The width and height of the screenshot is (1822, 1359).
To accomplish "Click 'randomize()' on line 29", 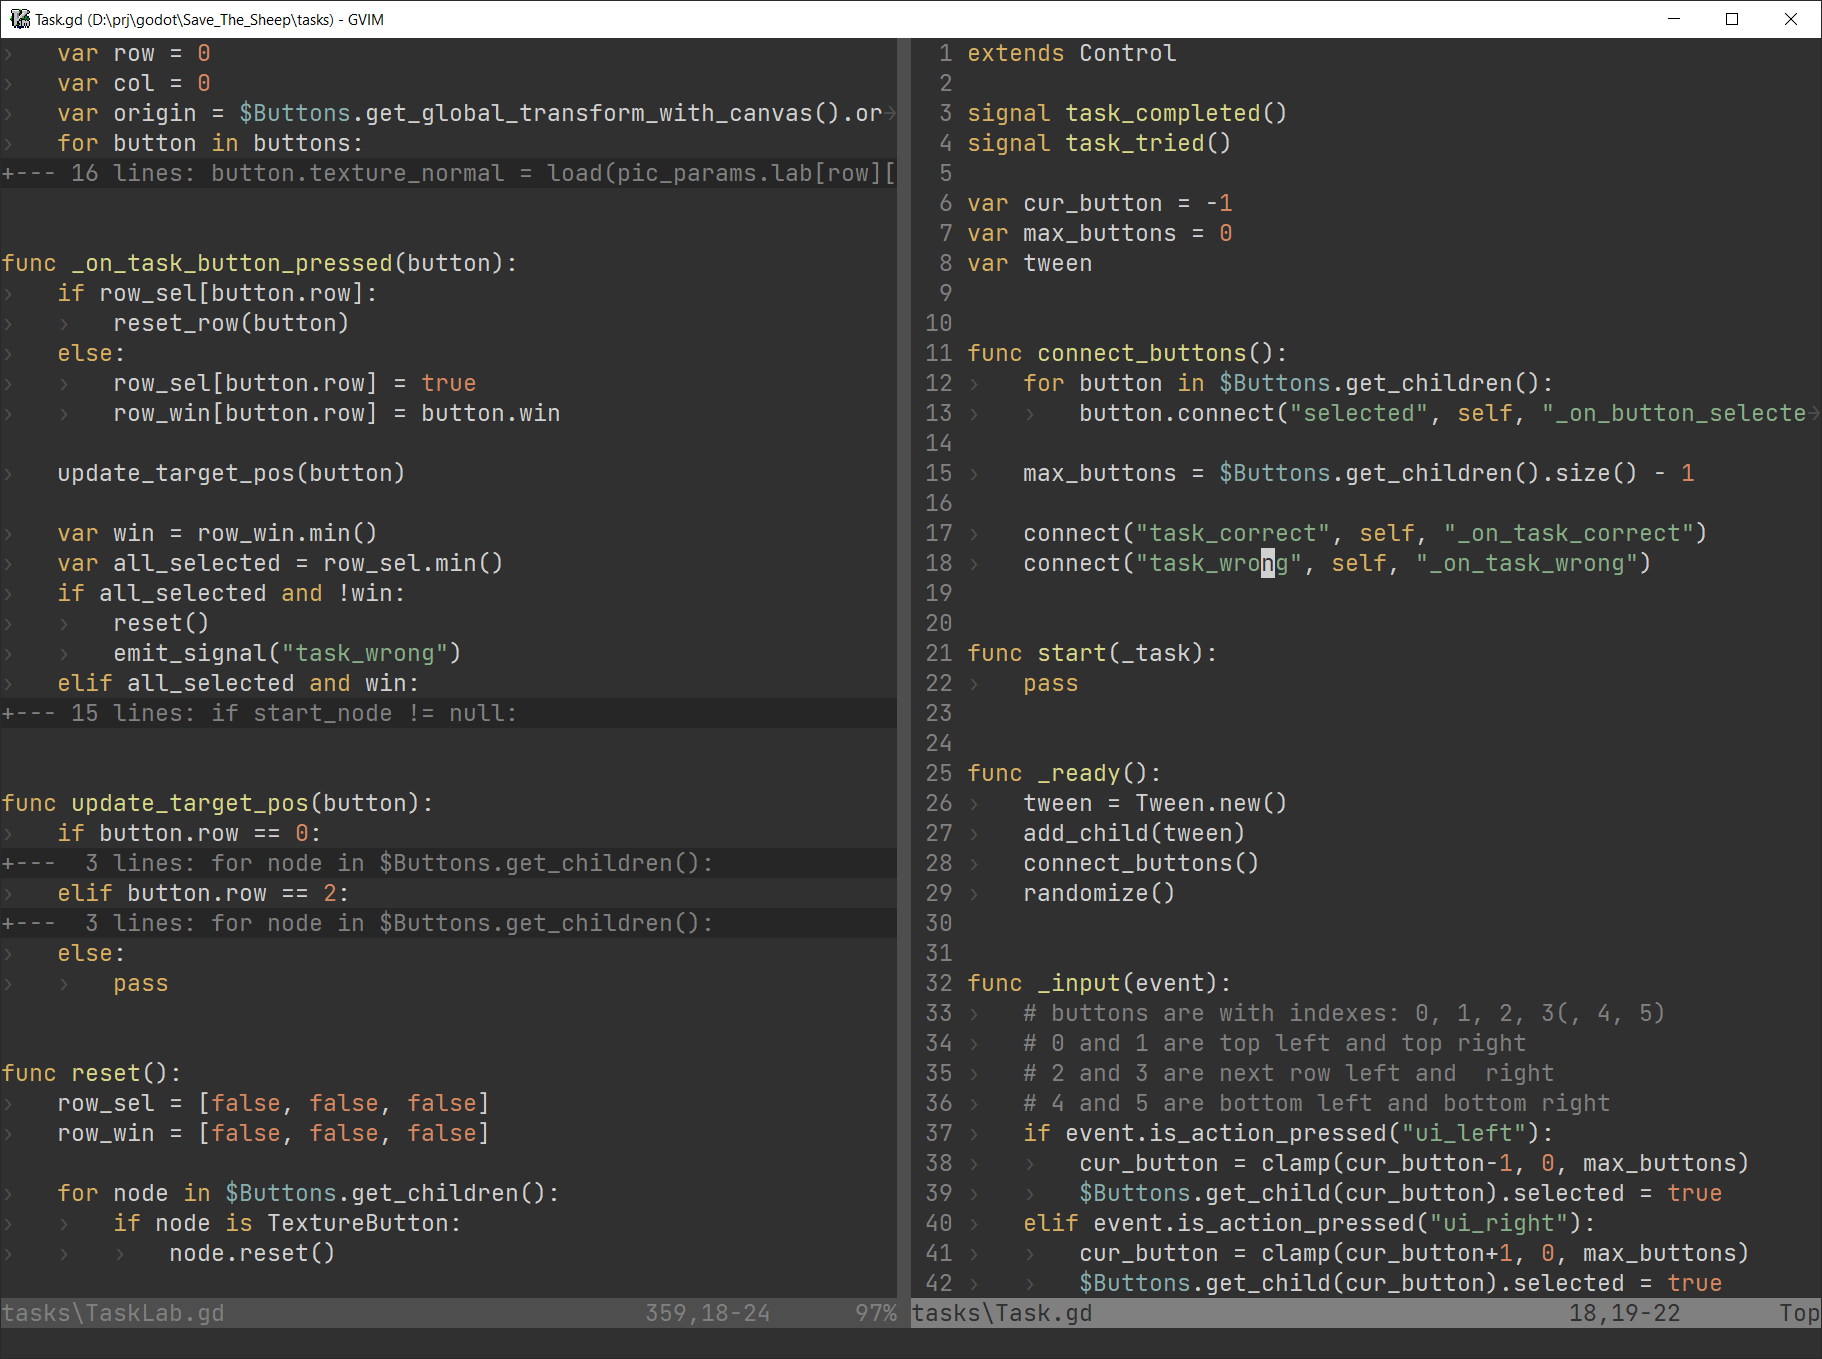I will 1099,893.
